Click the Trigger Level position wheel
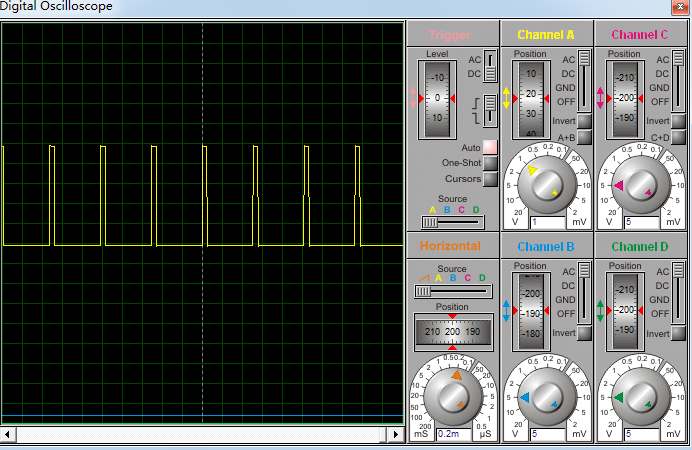 coord(437,98)
